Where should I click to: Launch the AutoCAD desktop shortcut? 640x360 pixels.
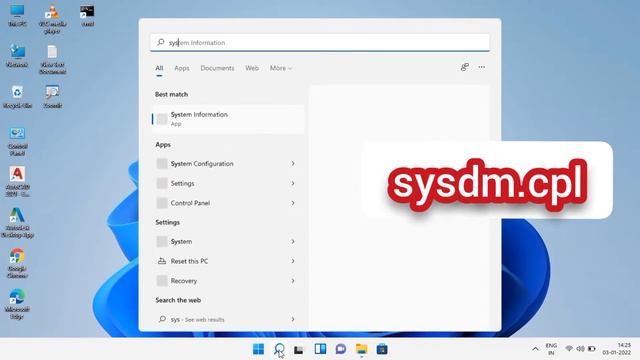[17, 182]
